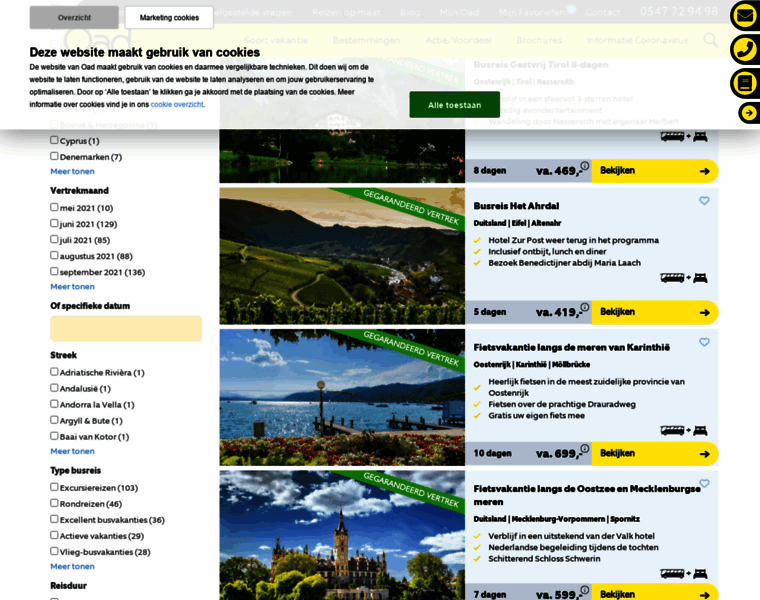Click Bekijken for the 8 dagen trip
The height and width of the screenshot is (600, 760).
tap(655, 171)
